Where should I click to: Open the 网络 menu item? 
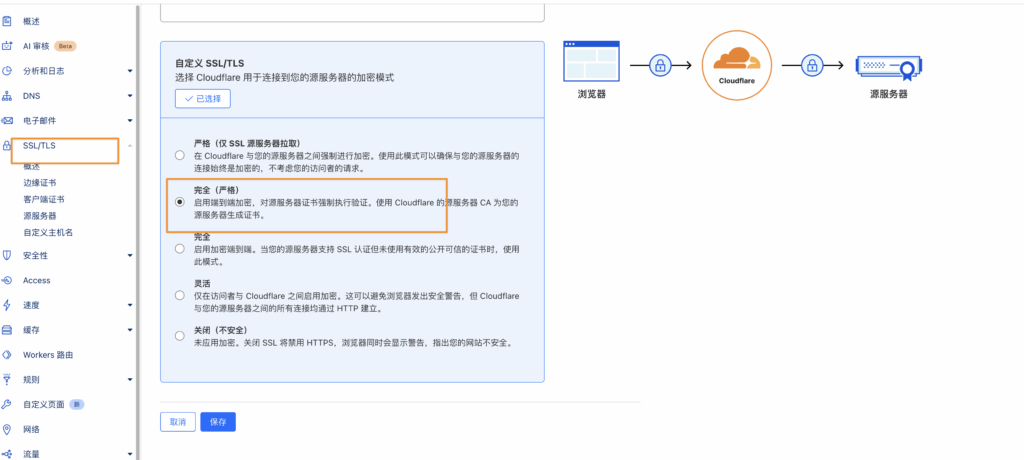coord(31,429)
